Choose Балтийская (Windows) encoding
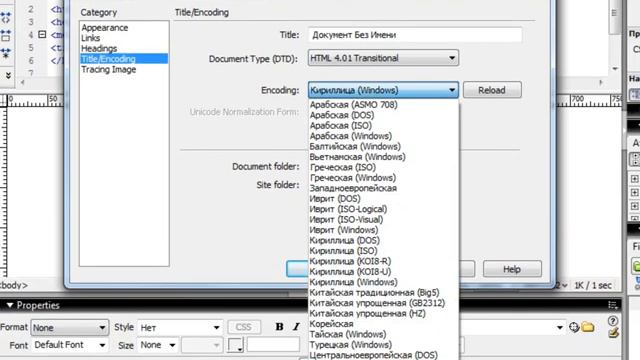Screen dimensions: 640x360 point(384,147)
